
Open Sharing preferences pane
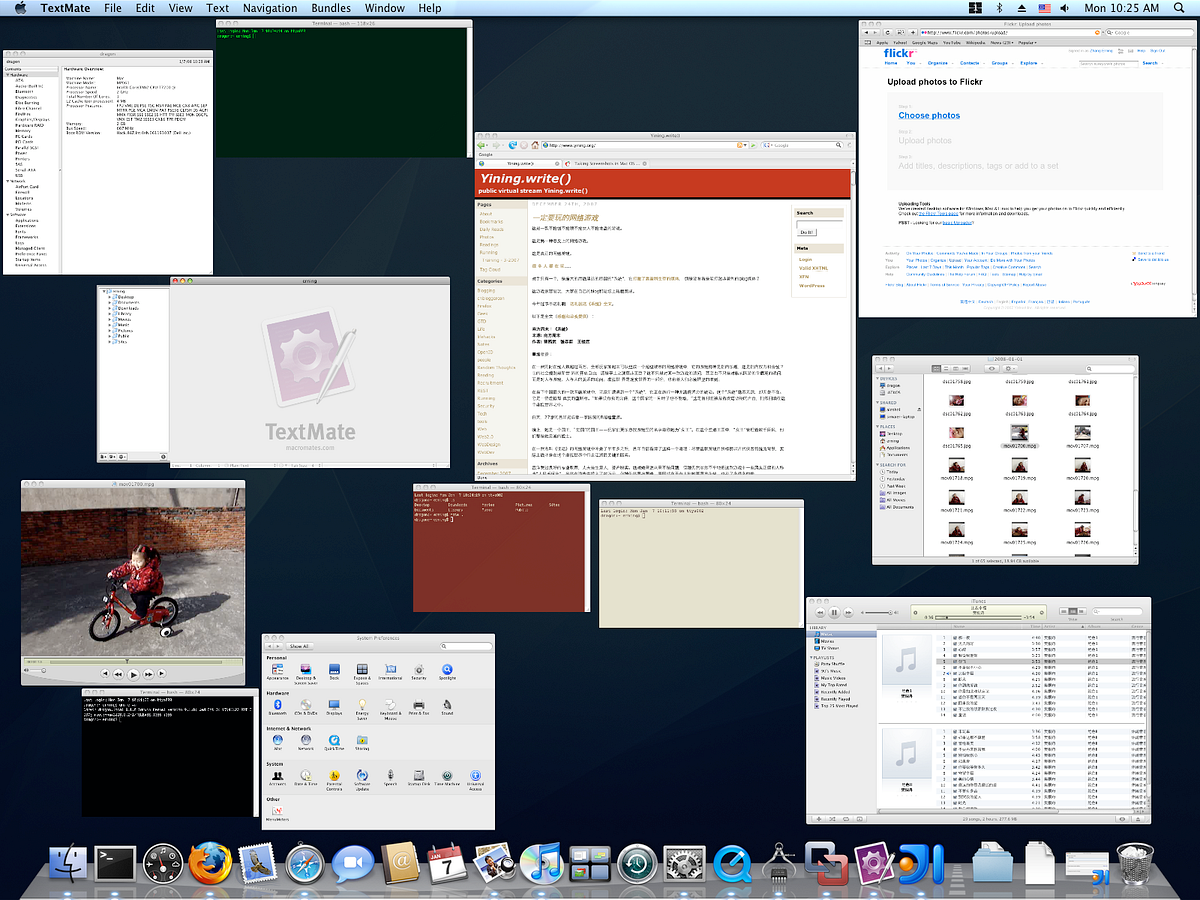click(x=362, y=743)
